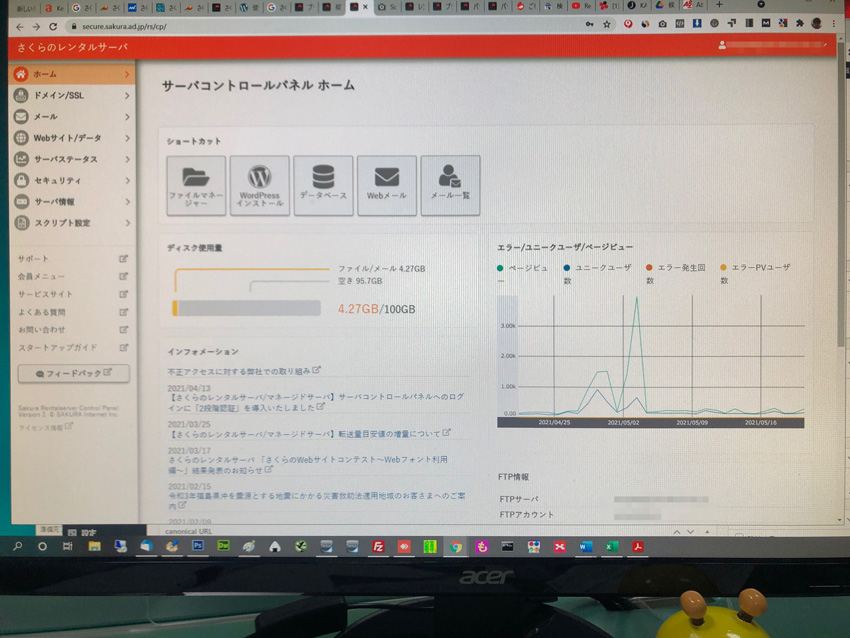Click the フィードバック button
The height and width of the screenshot is (638, 850).
tap(73, 373)
